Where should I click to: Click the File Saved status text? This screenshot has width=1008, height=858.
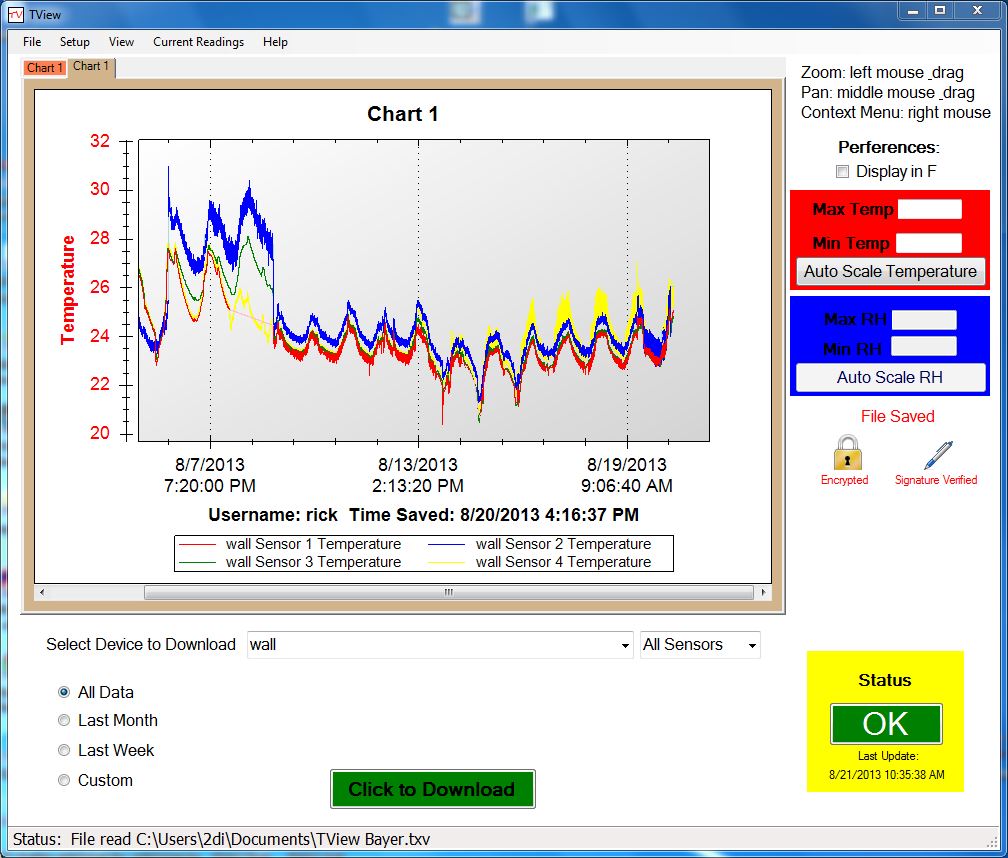pos(897,416)
